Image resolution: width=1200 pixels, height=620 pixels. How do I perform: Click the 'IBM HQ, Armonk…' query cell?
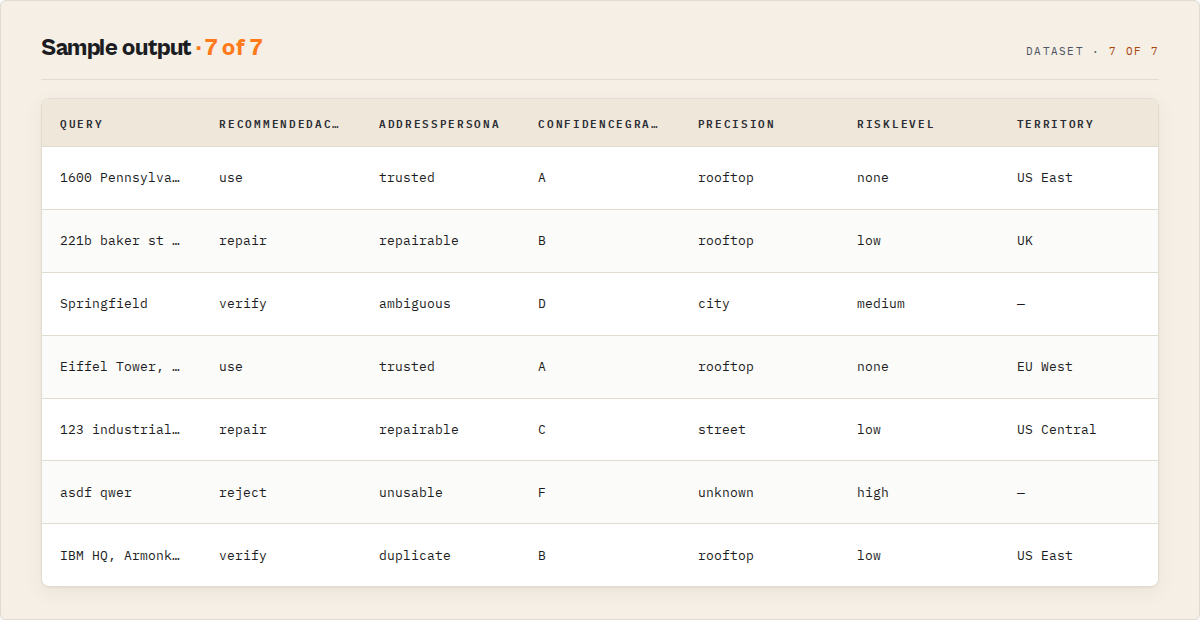(120, 556)
